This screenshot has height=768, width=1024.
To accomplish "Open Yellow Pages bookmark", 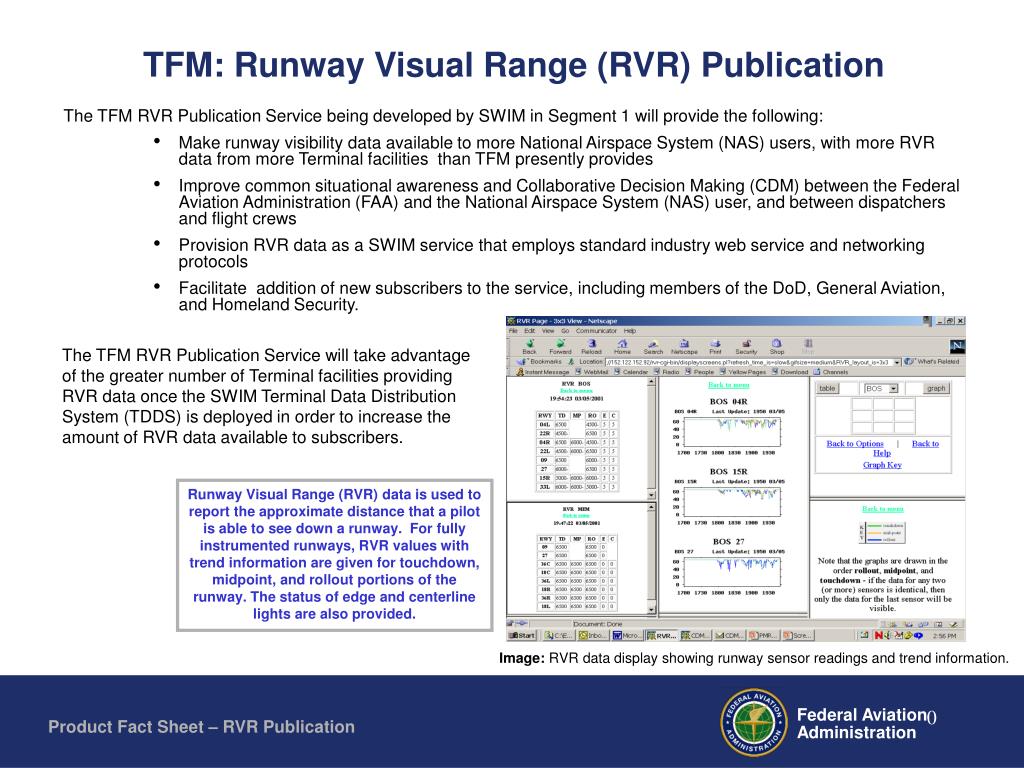I will [x=743, y=372].
